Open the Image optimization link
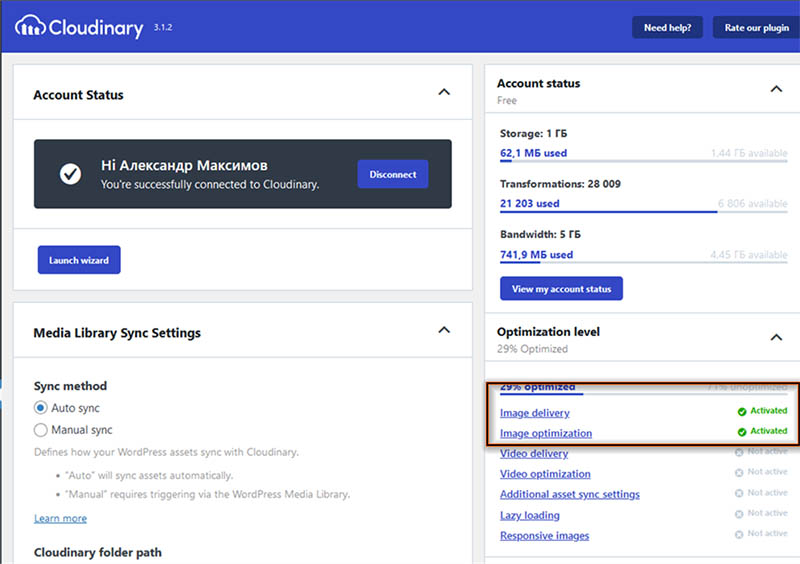Screen dimensions: 800x564 546,433
